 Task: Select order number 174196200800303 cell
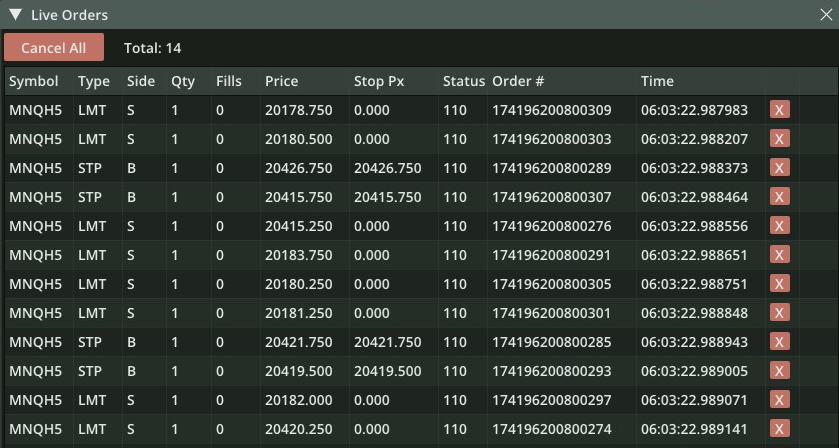click(552, 139)
